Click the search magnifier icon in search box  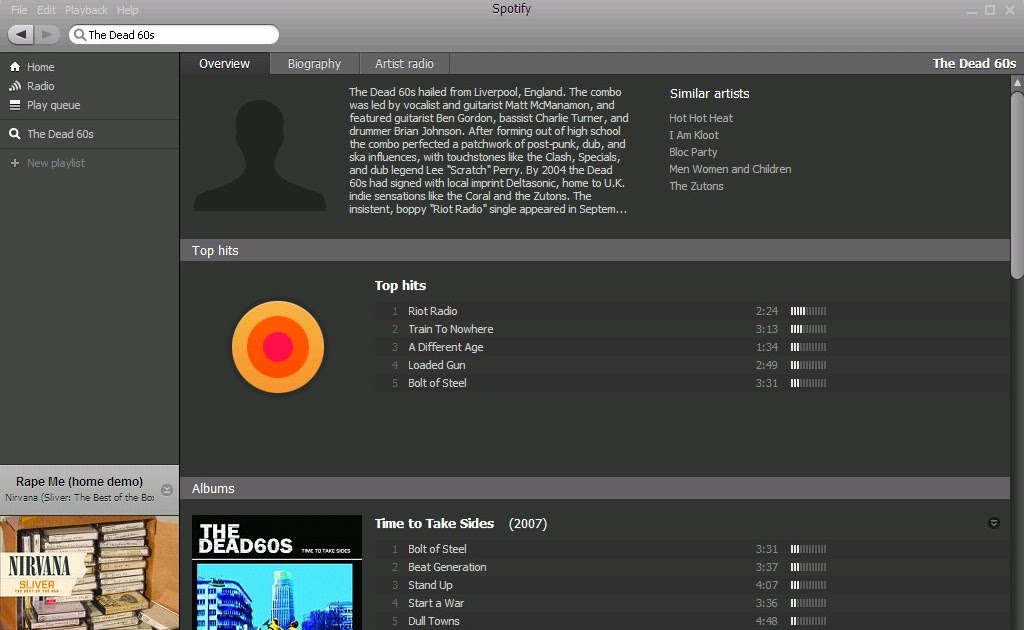80,35
